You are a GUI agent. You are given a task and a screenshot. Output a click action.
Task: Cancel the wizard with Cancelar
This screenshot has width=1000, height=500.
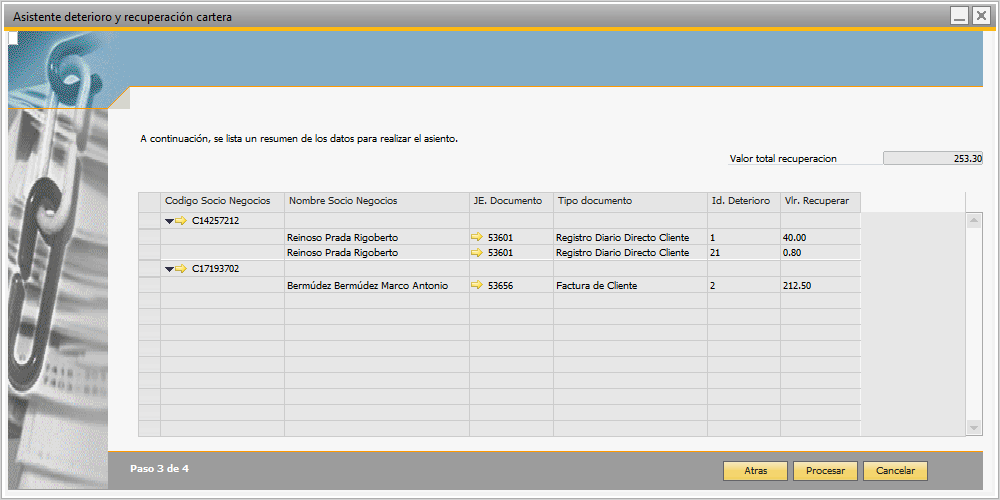[x=895, y=471]
